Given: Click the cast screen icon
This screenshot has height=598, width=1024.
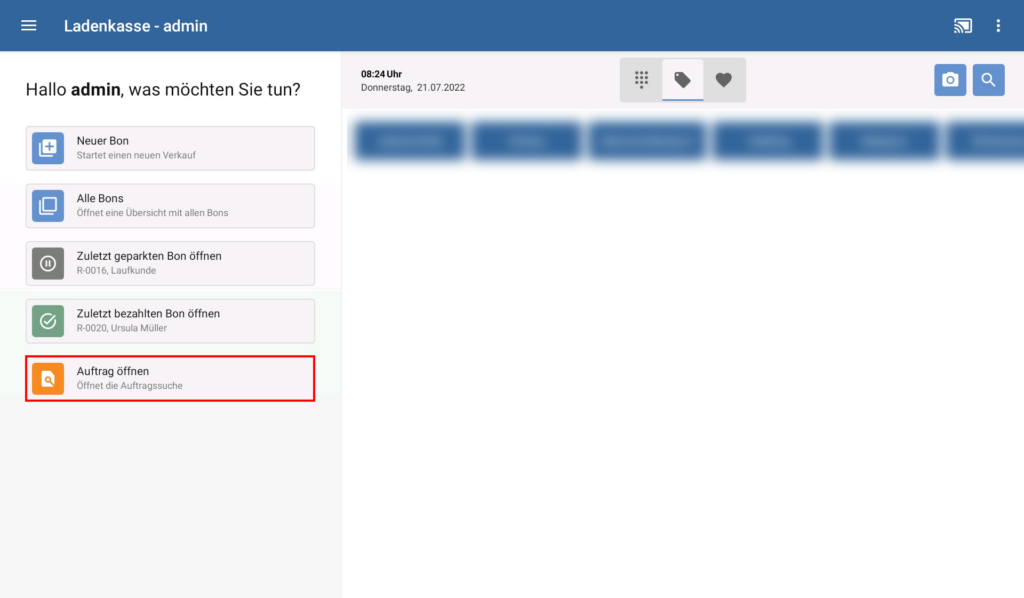Looking at the screenshot, I should pos(962,26).
